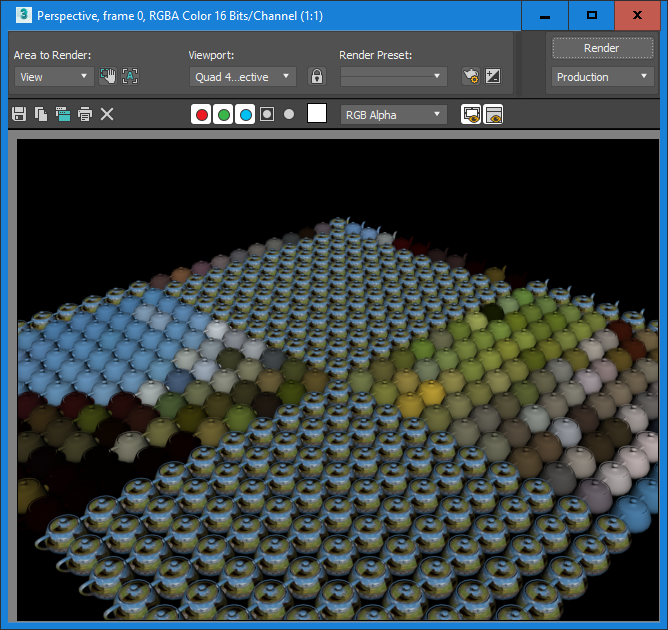Minimize the rendered frame window
The image size is (668, 630).
(x=545, y=15)
